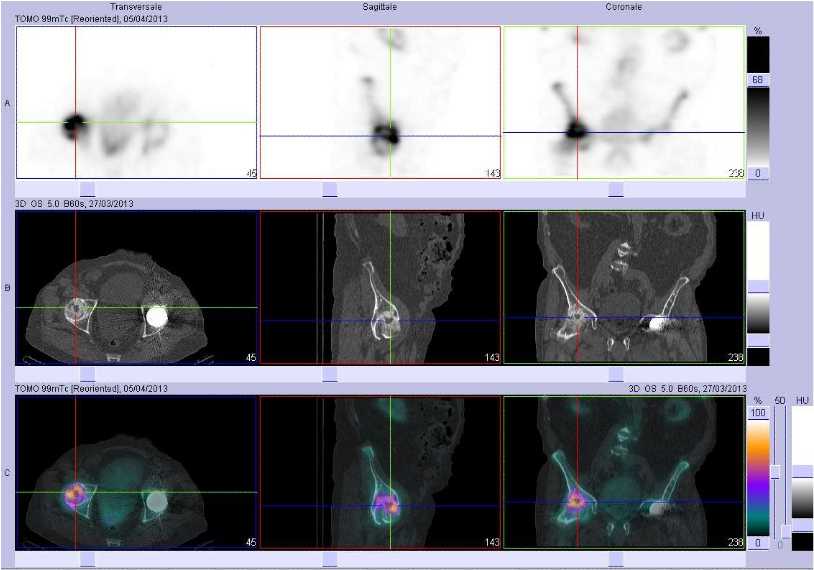Image resolution: width=814 pixels, height=570 pixels.
Task: Click slice scrollbar thumb under coronal fused view
Action: point(616,559)
